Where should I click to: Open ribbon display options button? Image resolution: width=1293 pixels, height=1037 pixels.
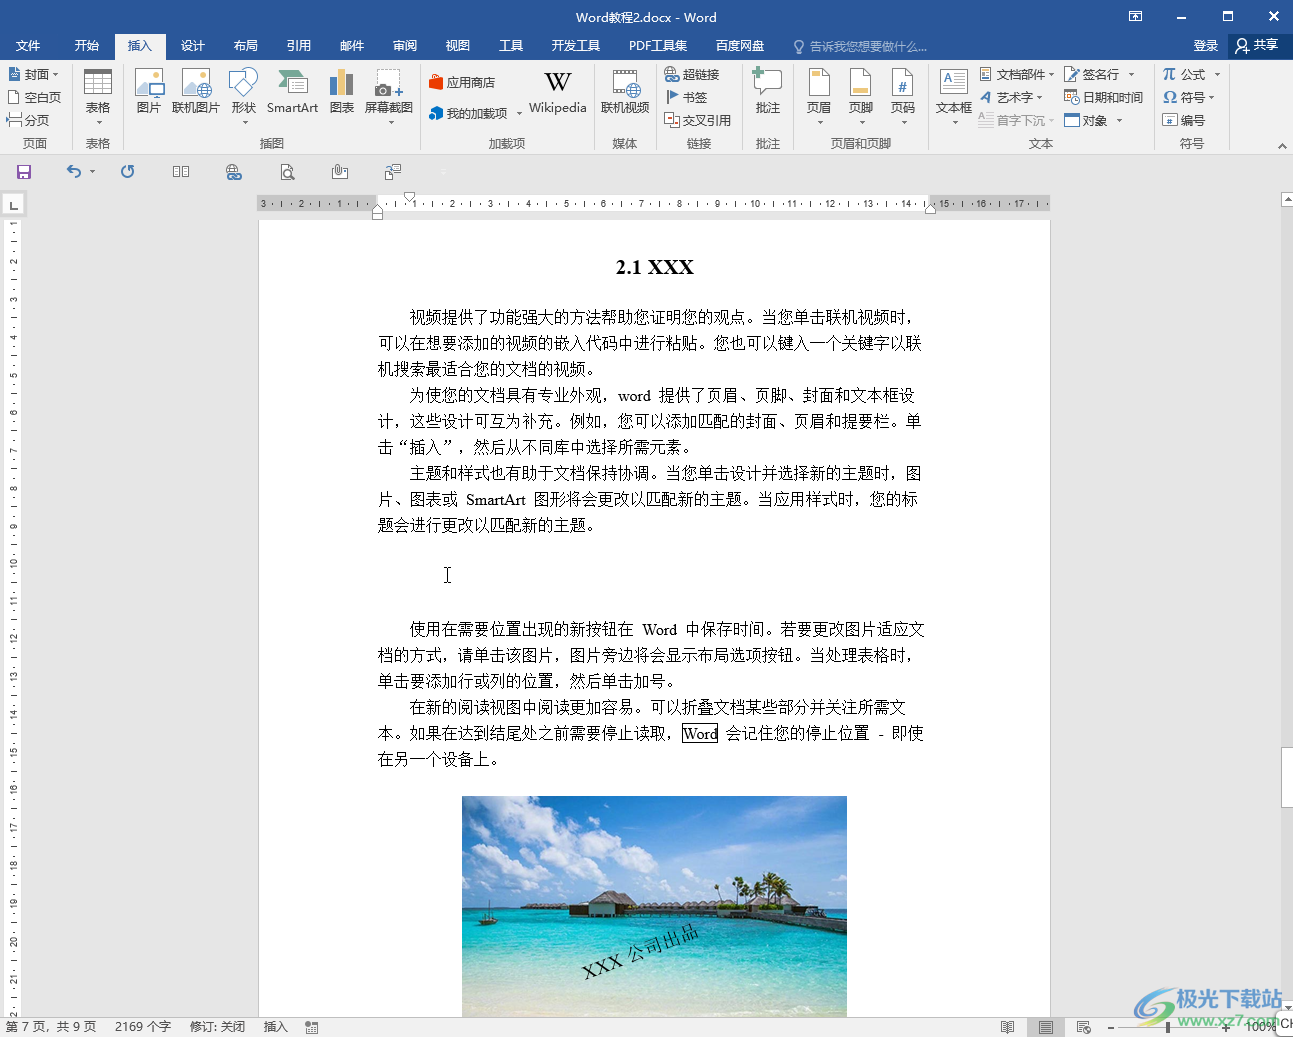click(x=1136, y=16)
